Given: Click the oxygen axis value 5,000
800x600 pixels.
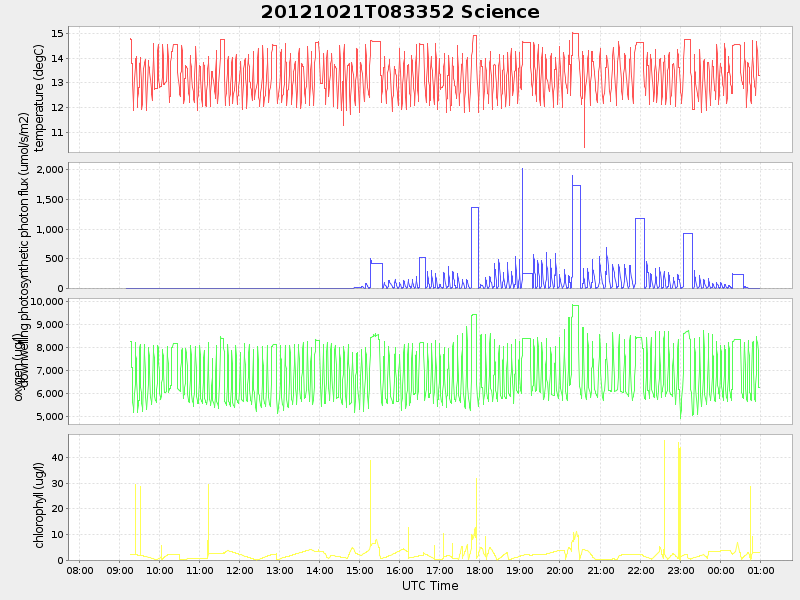Looking at the screenshot, I should [x=49, y=416].
